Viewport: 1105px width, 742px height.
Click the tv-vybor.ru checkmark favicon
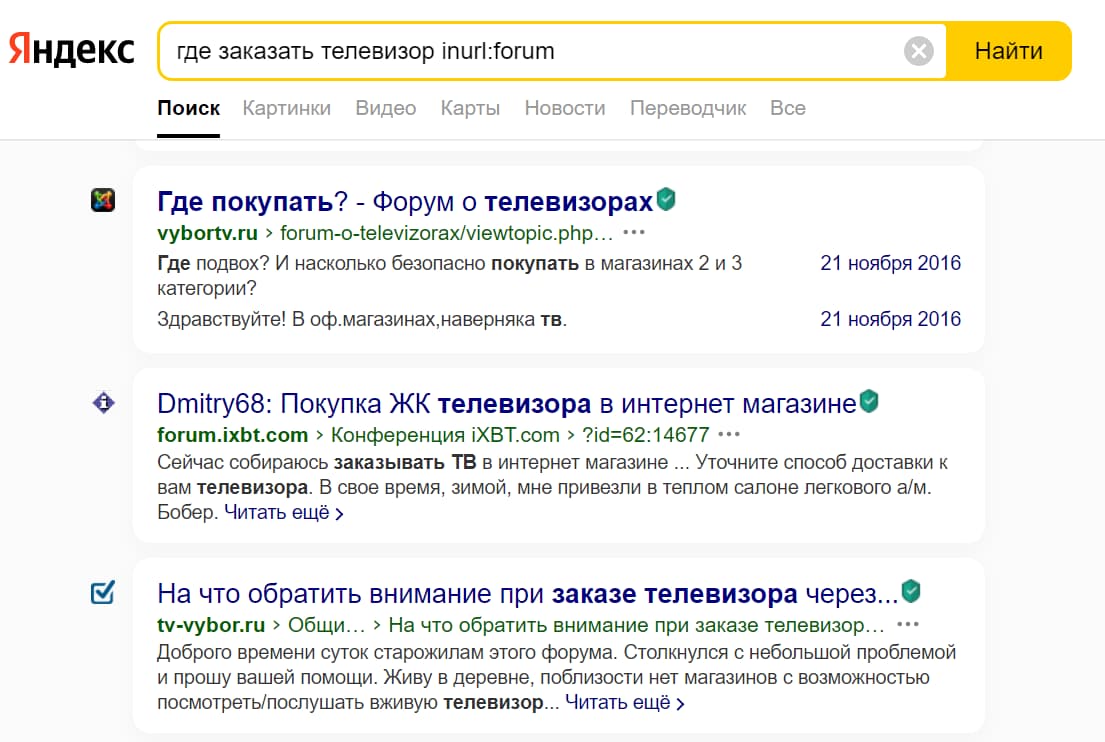click(103, 593)
